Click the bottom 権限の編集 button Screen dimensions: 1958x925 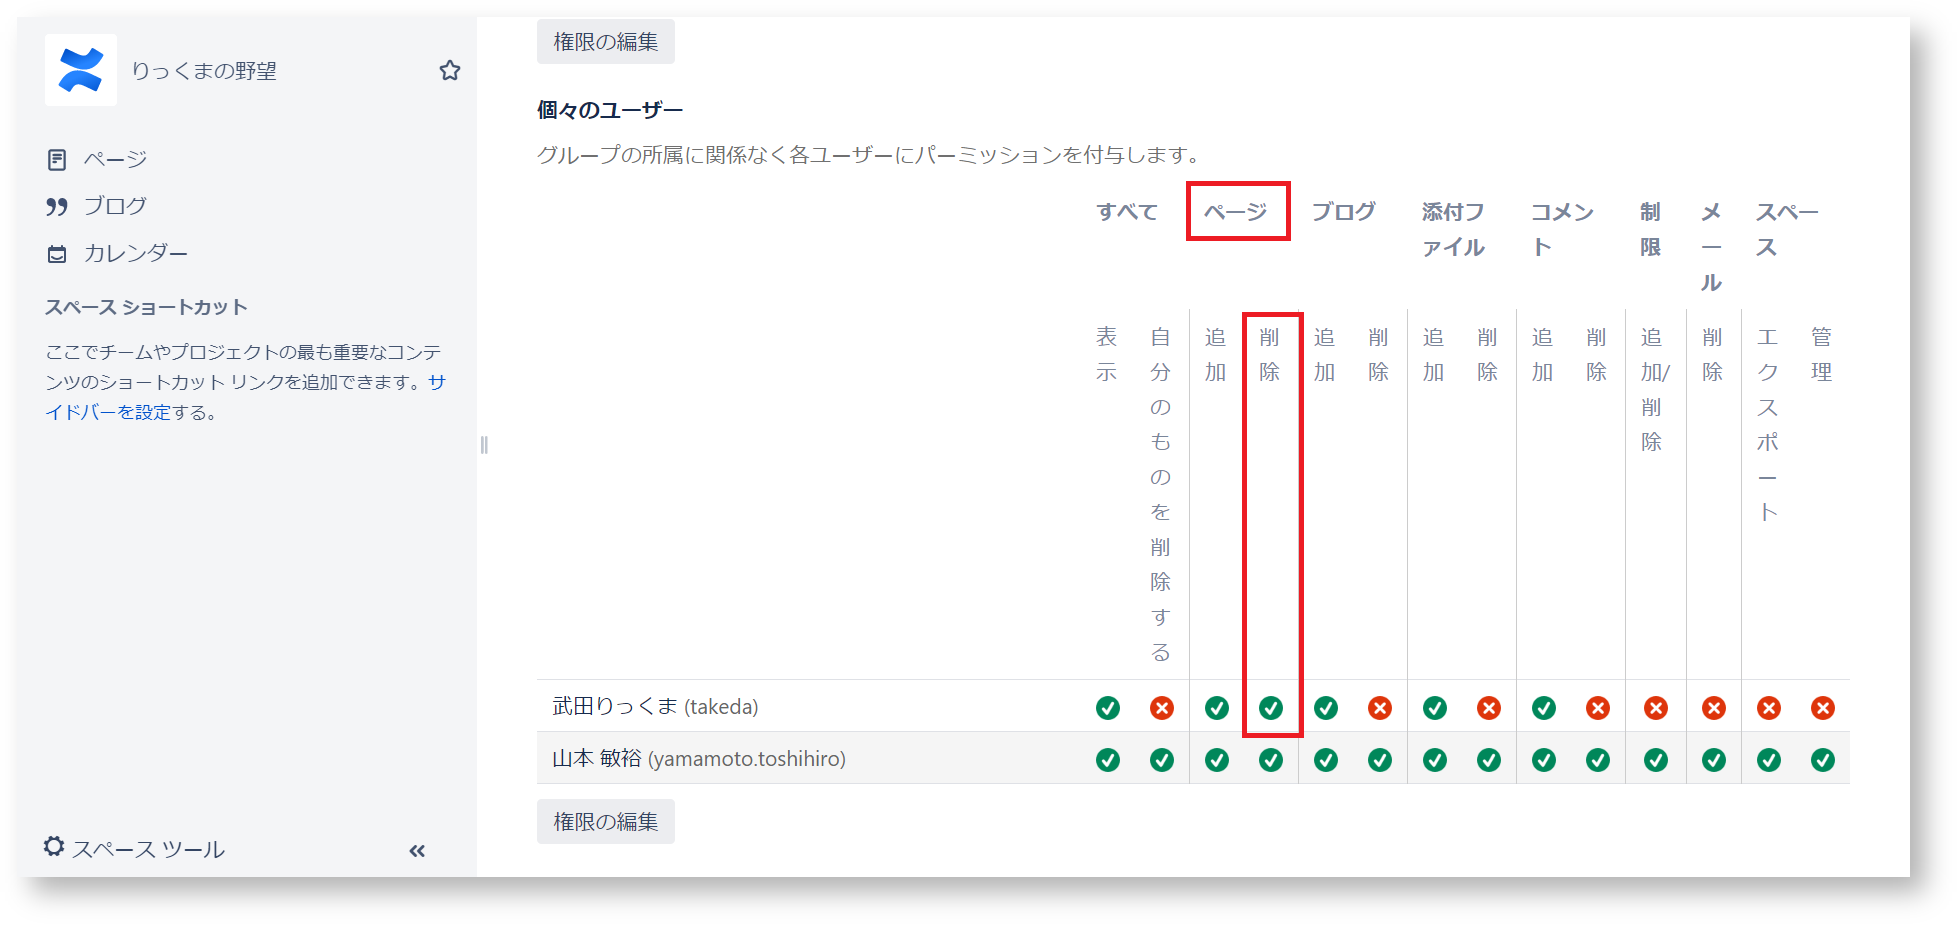(605, 820)
